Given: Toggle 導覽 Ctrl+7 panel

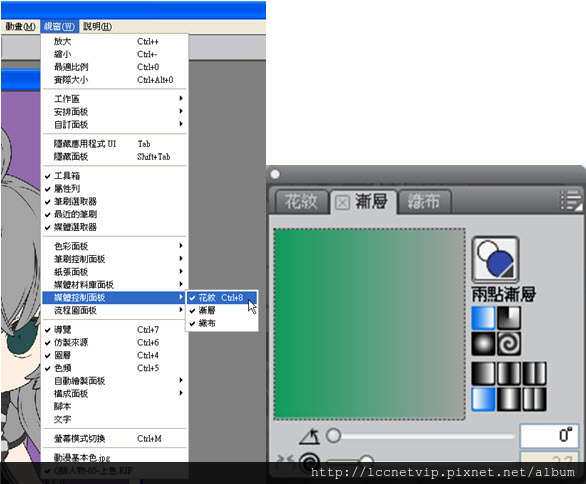Looking at the screenshot, I should [x=114, y=330].
